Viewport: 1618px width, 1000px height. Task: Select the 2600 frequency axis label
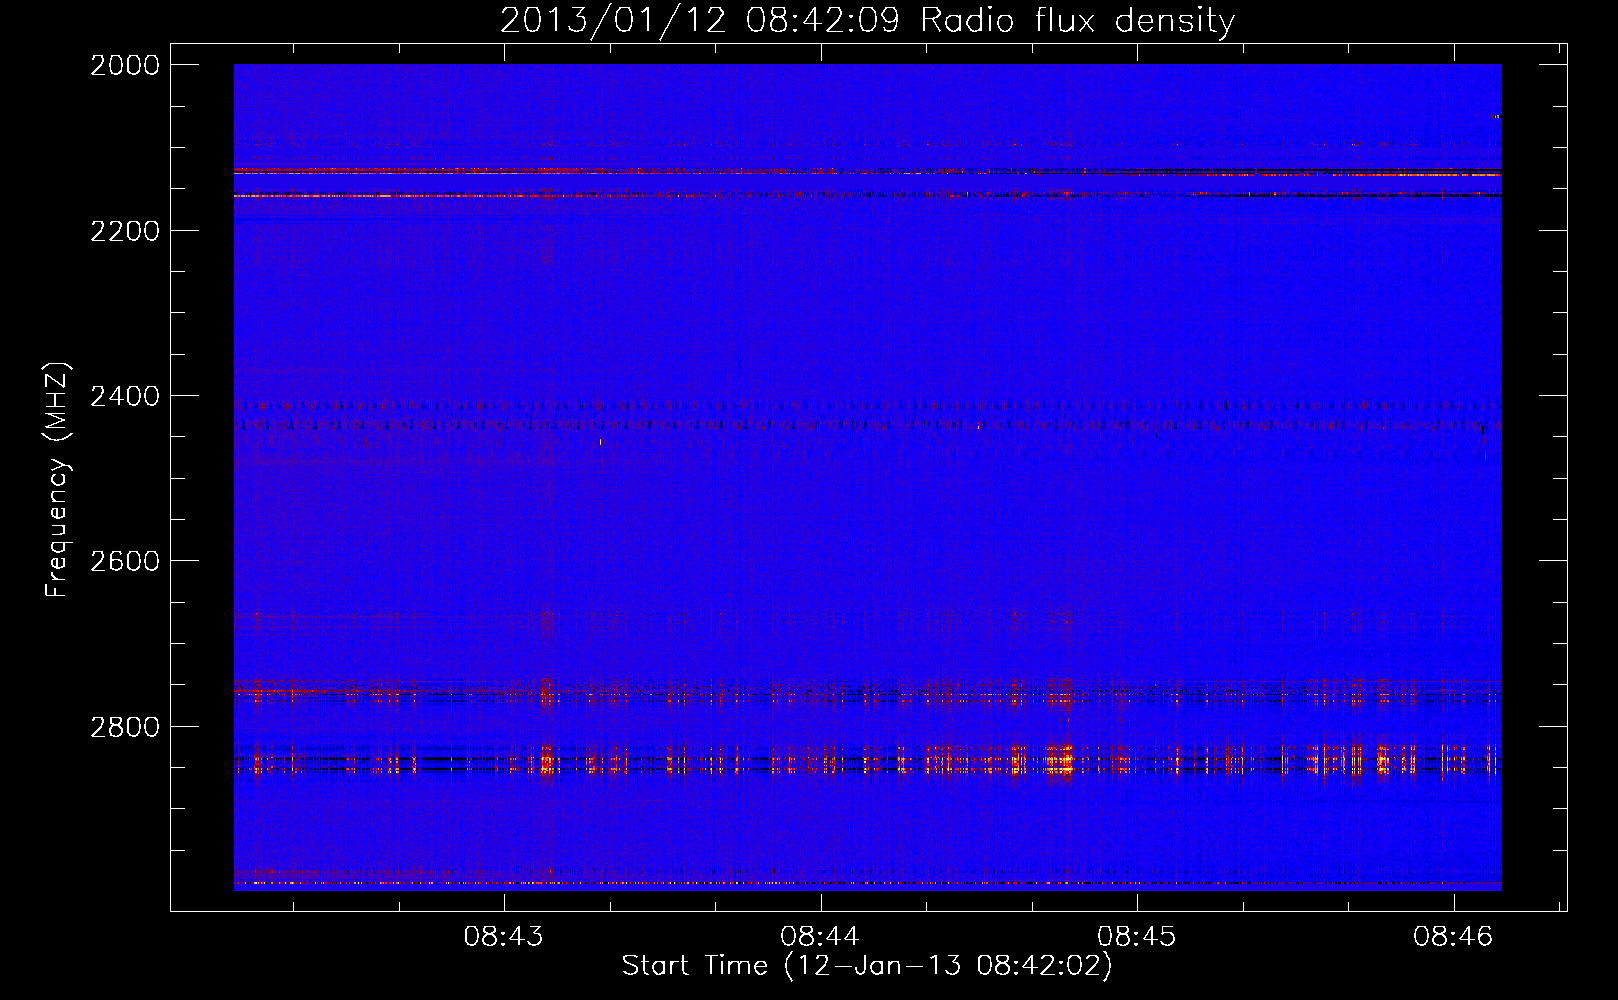125,561
